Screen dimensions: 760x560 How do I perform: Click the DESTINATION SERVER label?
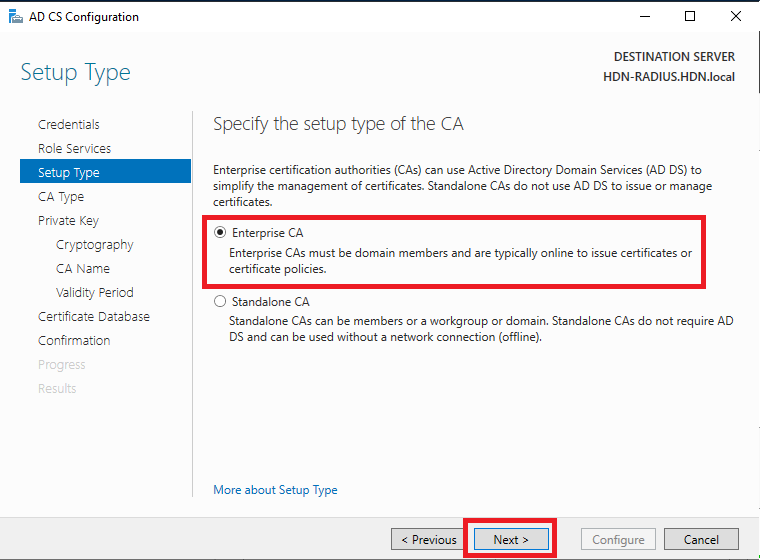674,57
